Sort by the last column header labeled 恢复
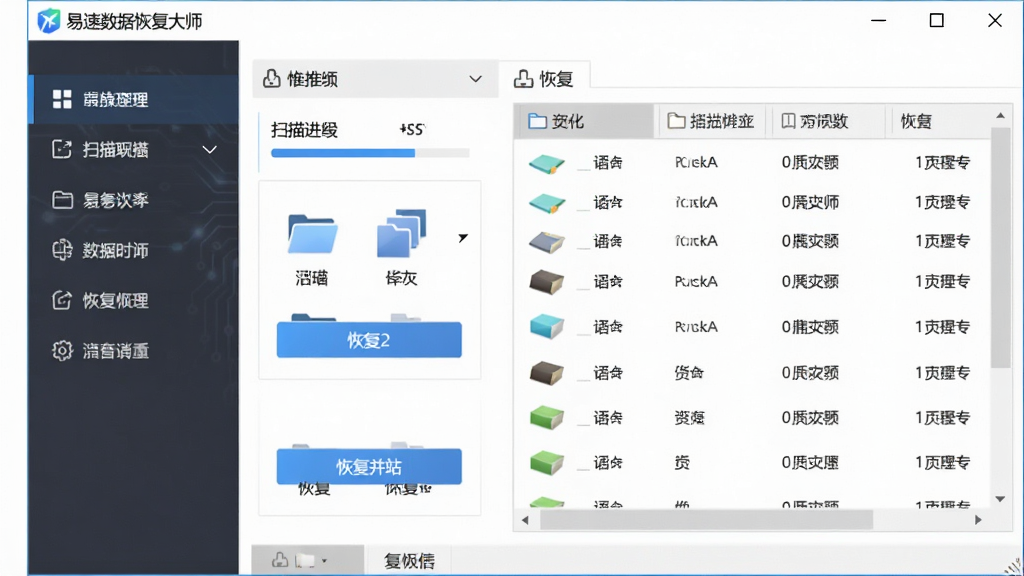Screen dimensions: 1024x576 click(x=938, y=121)
